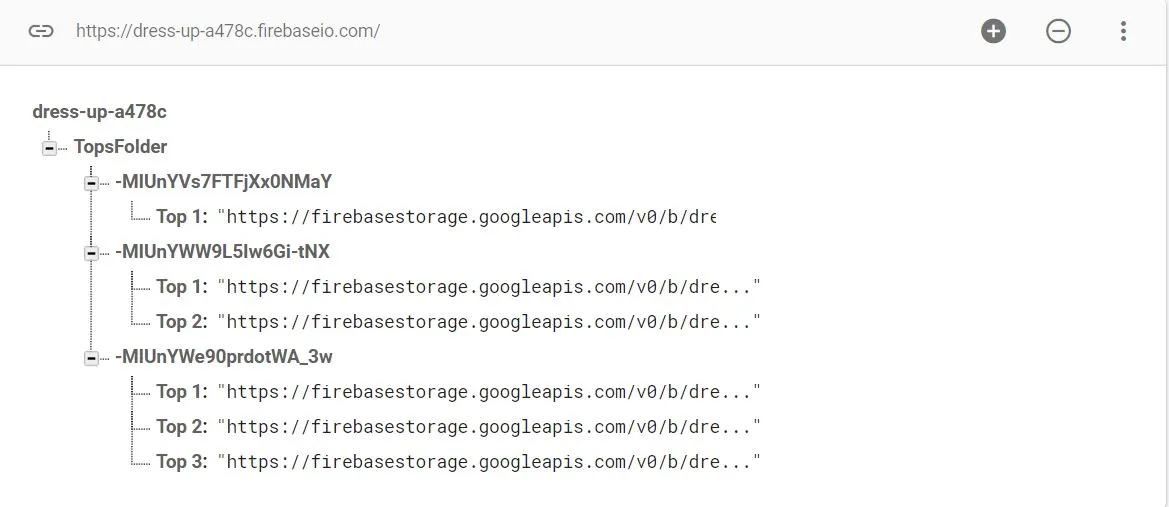
Task: Collapse the TopsFolder node
Action: pos(48,148)
